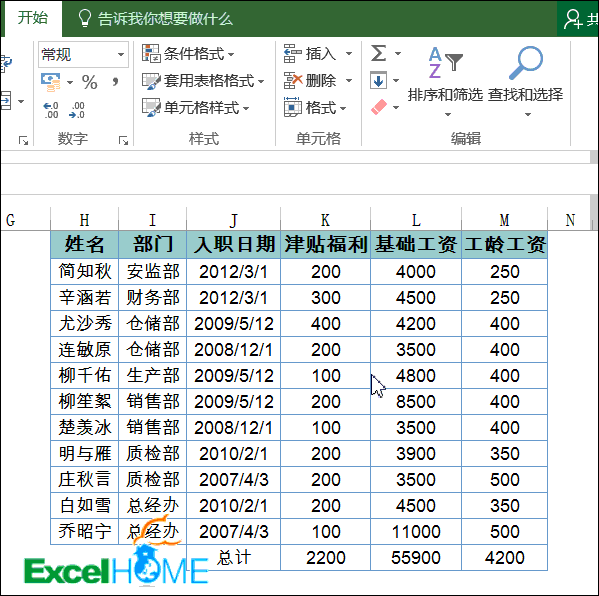
Task: Click the Clear eraser icon
Action: pos(379,107)
